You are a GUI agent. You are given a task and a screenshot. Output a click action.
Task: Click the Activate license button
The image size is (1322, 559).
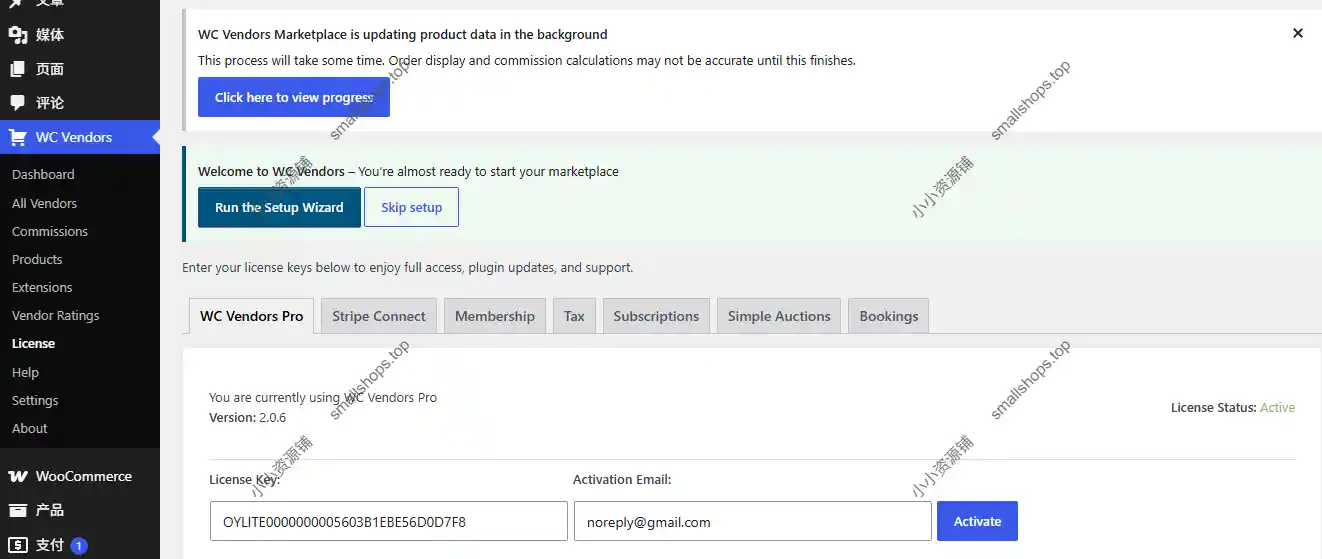click(977, 521)
